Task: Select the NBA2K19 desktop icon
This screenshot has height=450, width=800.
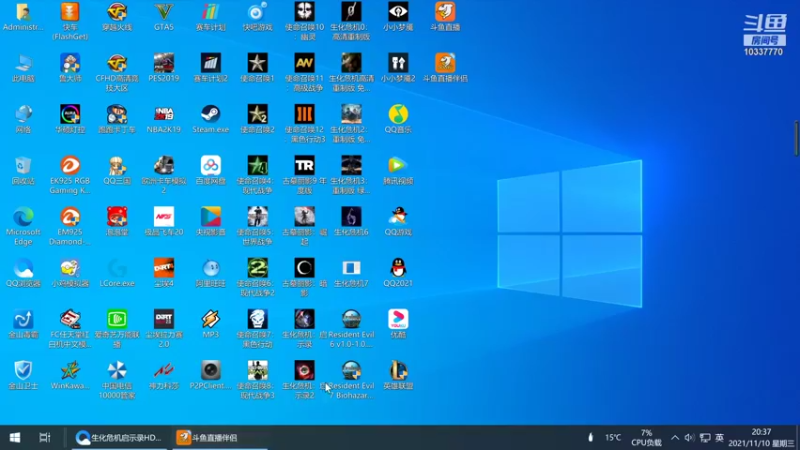Action: click(x=164, y=119)
